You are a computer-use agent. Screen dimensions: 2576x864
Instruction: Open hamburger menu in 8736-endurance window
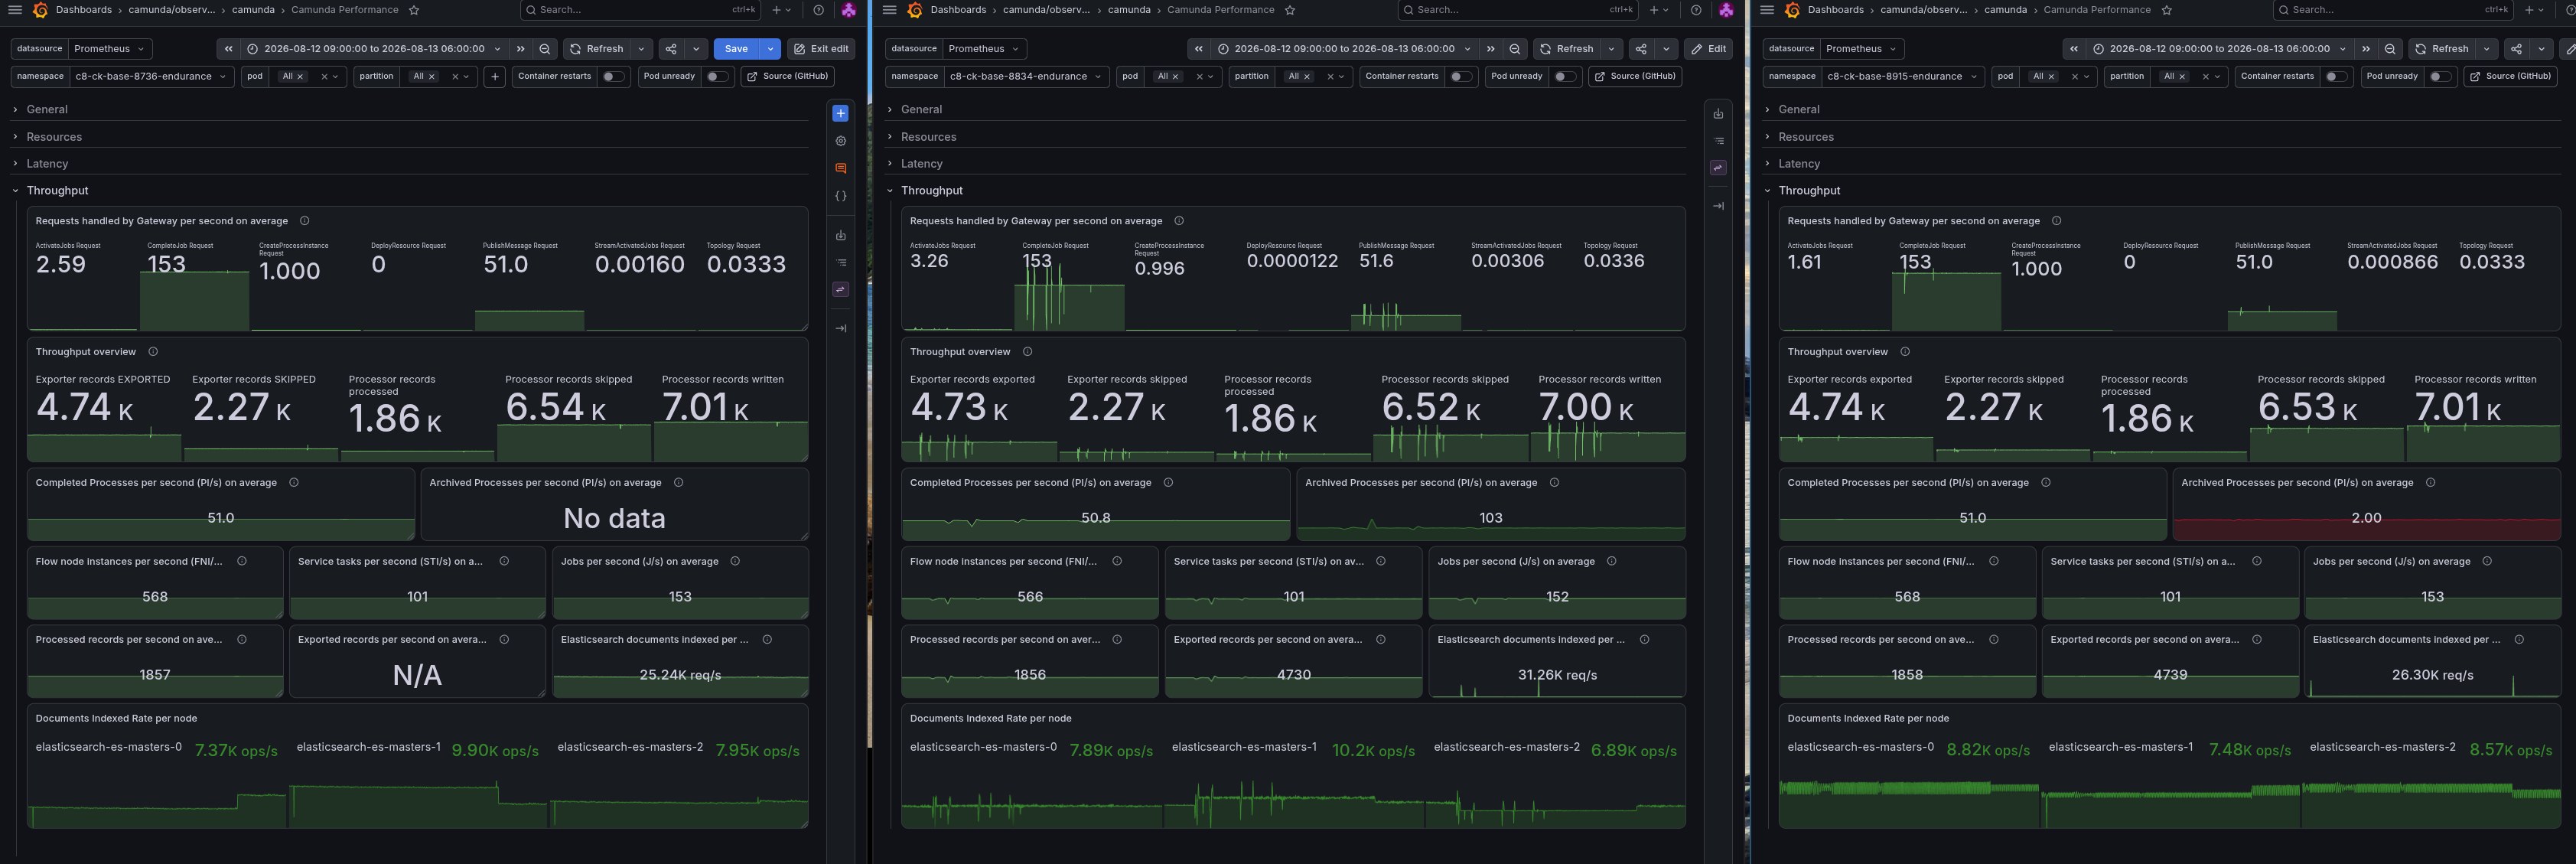coord(15,10)
